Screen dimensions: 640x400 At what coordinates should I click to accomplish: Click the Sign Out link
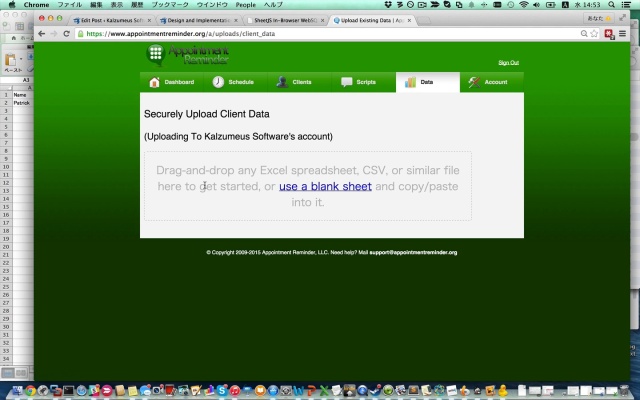point(508,62)
